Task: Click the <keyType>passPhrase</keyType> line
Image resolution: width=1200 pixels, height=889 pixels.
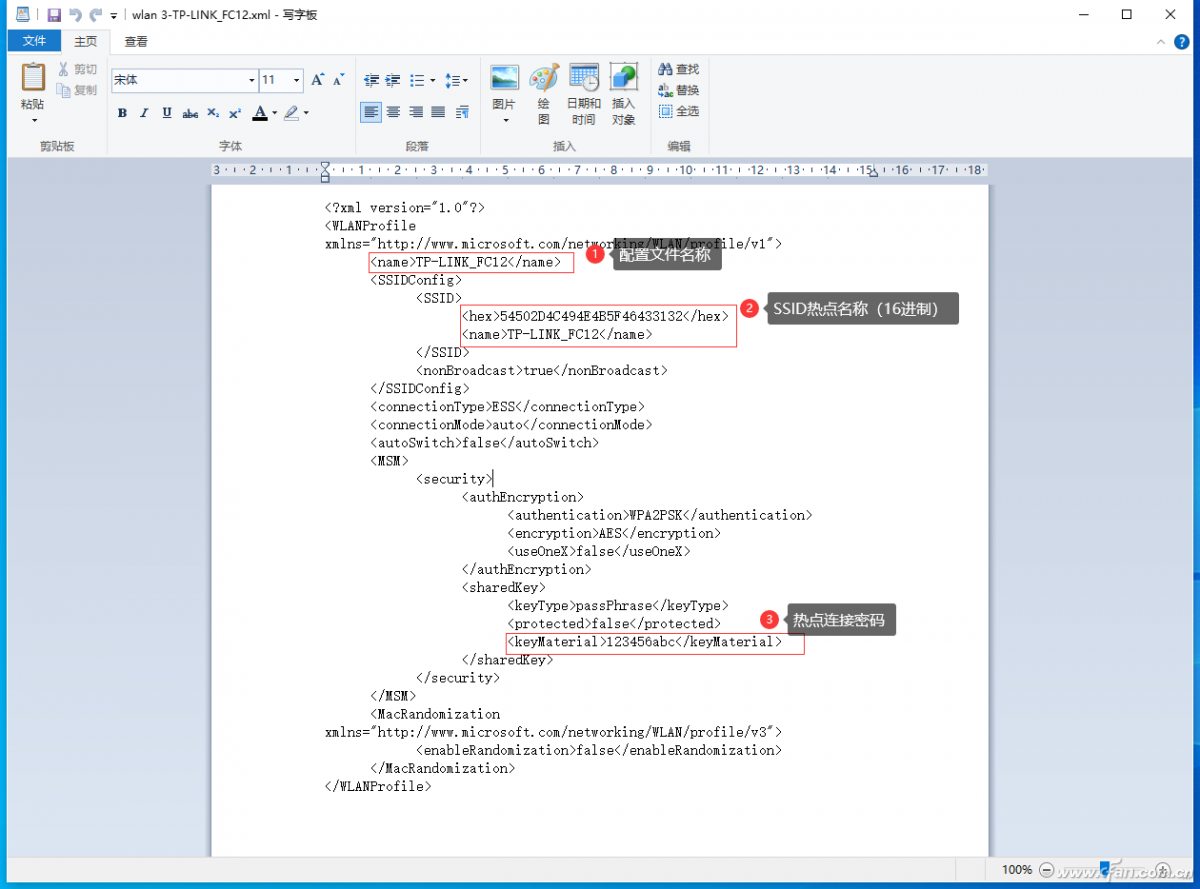Action: point(618,606)
